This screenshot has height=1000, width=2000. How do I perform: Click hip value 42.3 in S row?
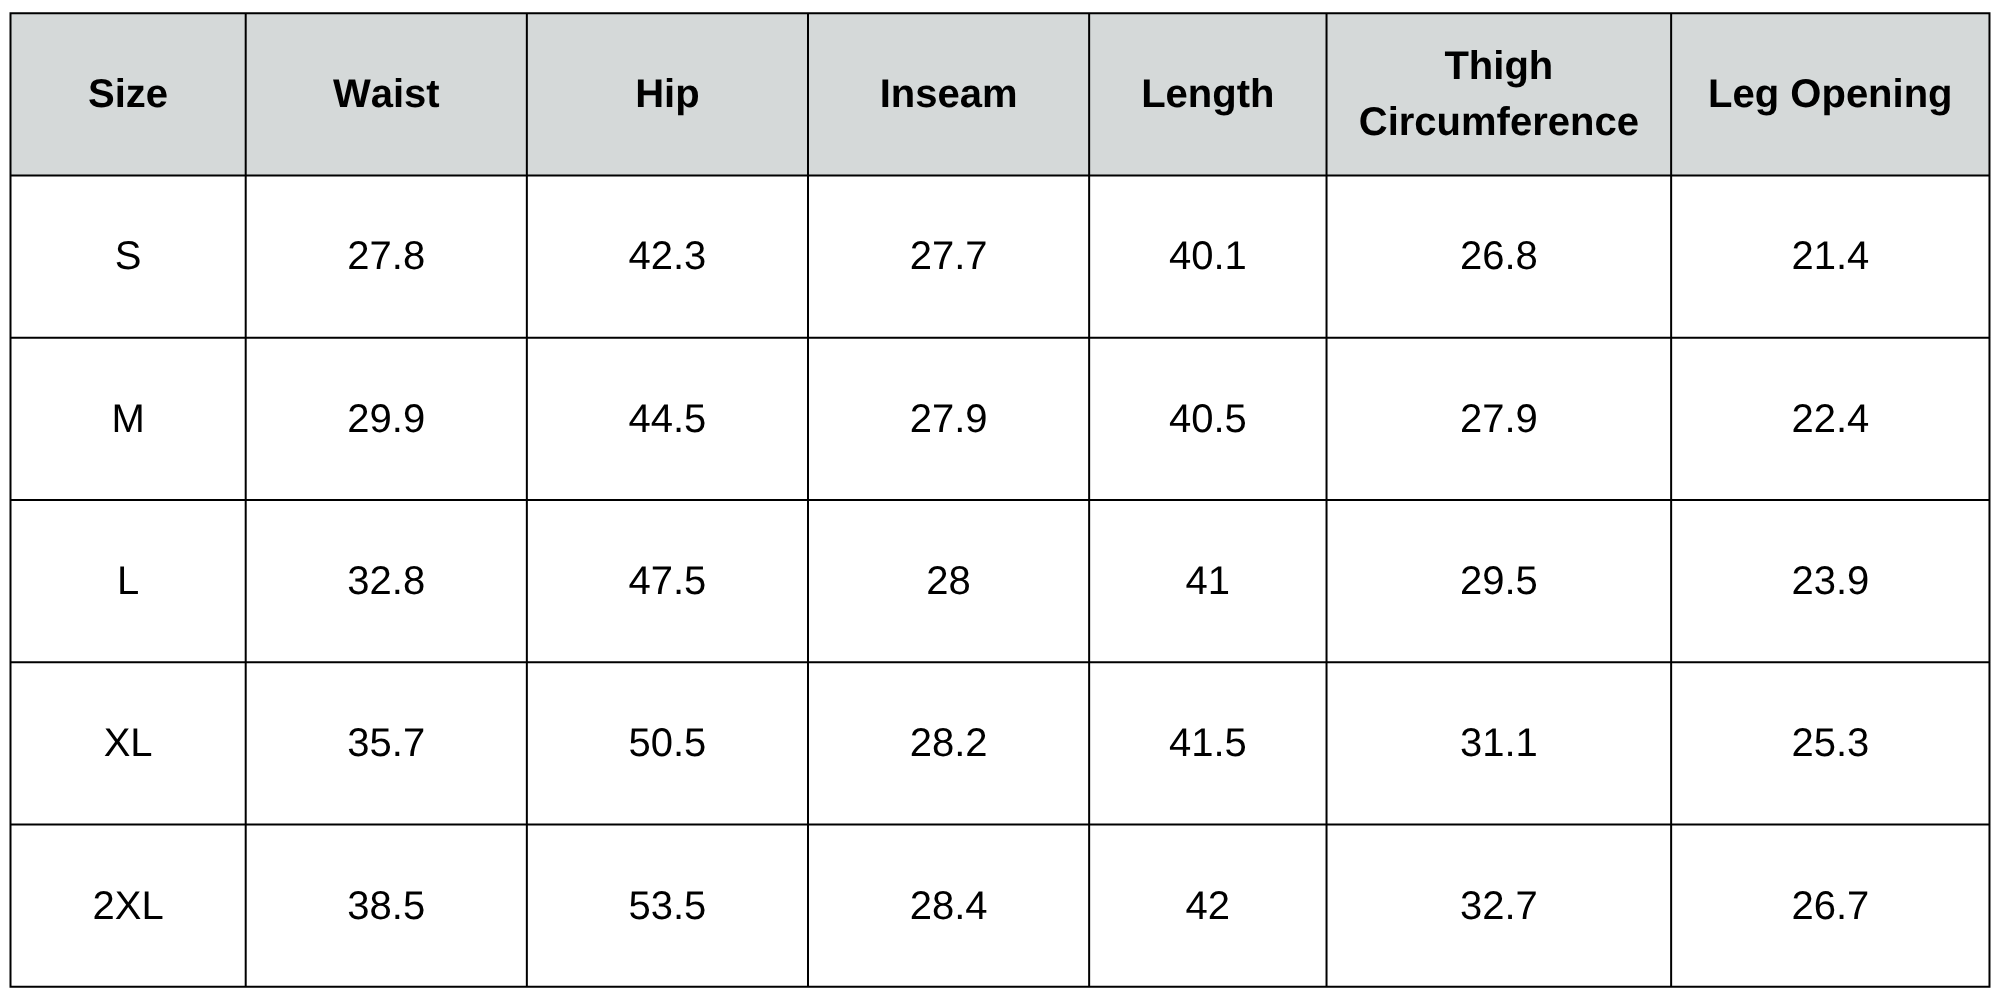667,256
